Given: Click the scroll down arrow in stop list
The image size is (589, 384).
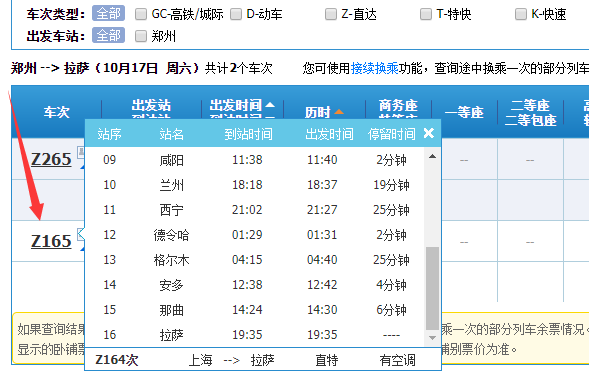Looking at the screenshot, I should pos(432,338).
